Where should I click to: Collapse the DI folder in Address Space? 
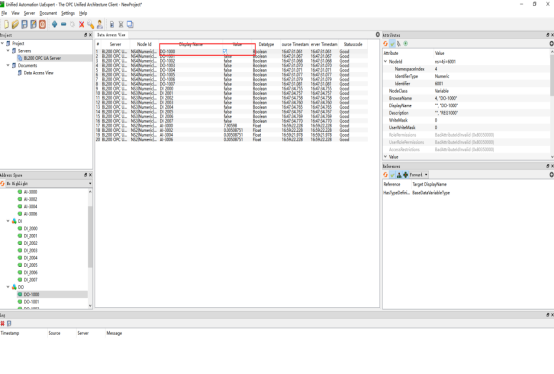tap(8, 221)
